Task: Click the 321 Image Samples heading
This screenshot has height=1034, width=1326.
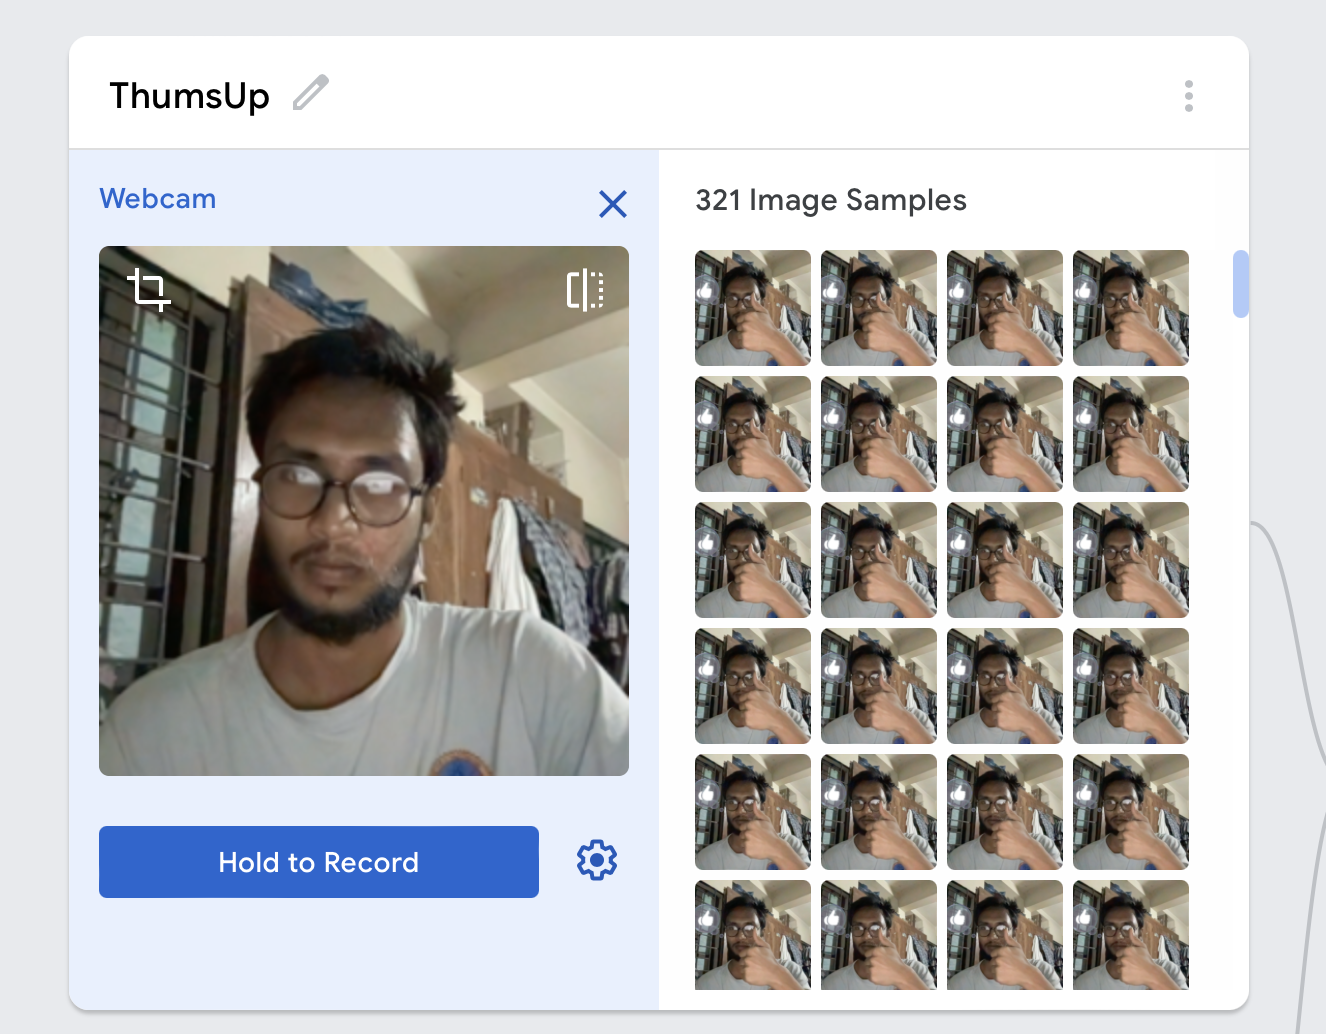Action: click(831, 200)
